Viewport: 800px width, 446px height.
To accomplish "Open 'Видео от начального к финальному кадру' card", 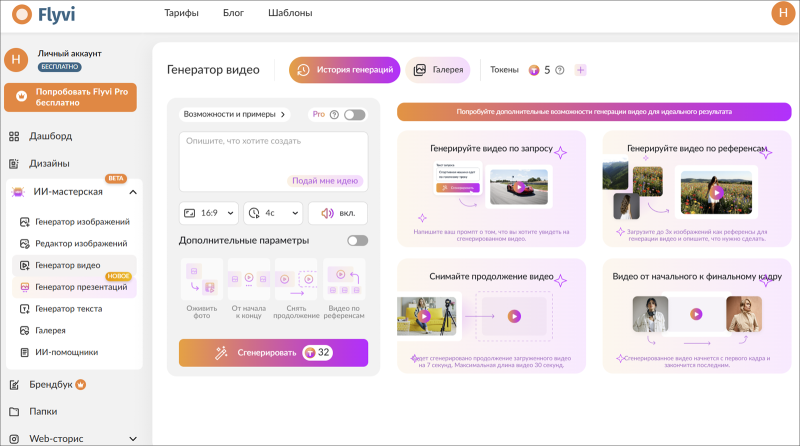I will point(697,316).
